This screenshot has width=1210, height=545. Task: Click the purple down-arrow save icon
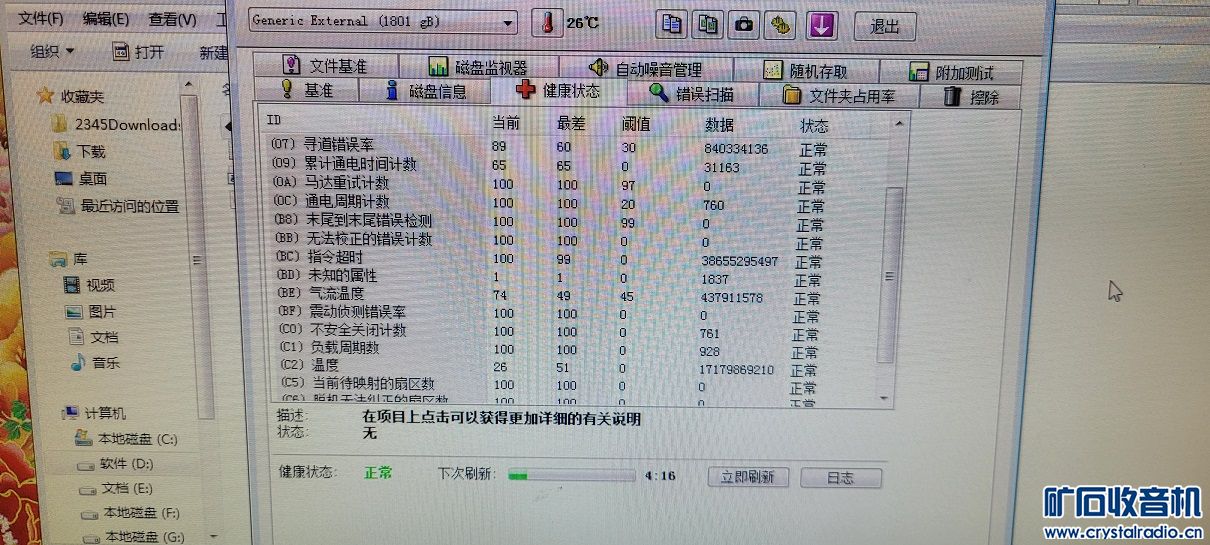pyautogui.click(x=821, y=25)
